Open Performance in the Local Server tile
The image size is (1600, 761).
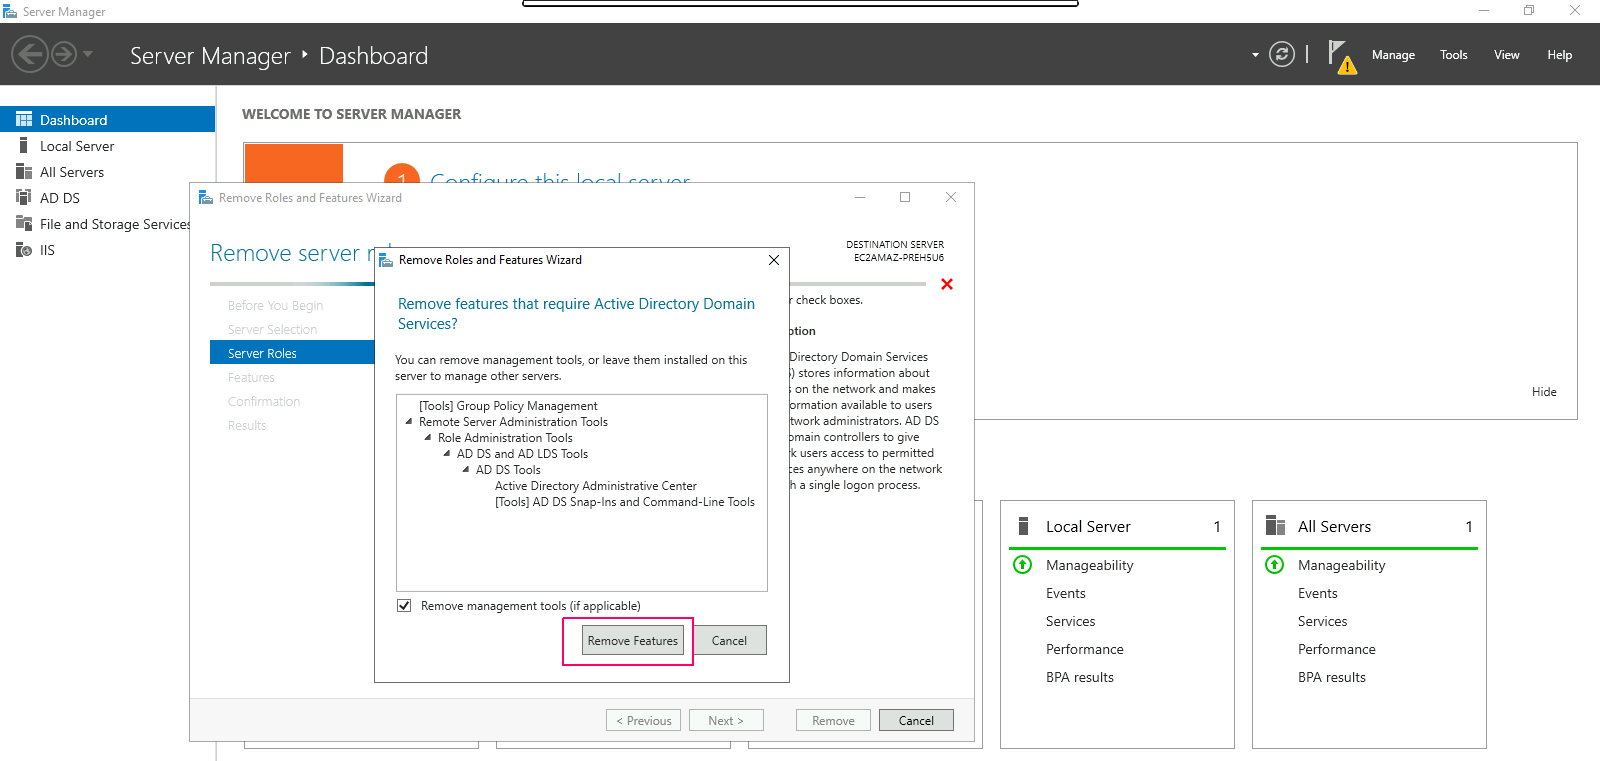click(1085, 649)
